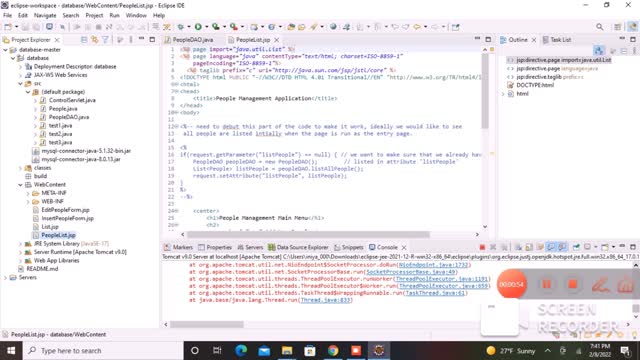Viewport: 640px width, 360px height.
Task: Open Chrome from the taskbar
Action: pos(333,351)
